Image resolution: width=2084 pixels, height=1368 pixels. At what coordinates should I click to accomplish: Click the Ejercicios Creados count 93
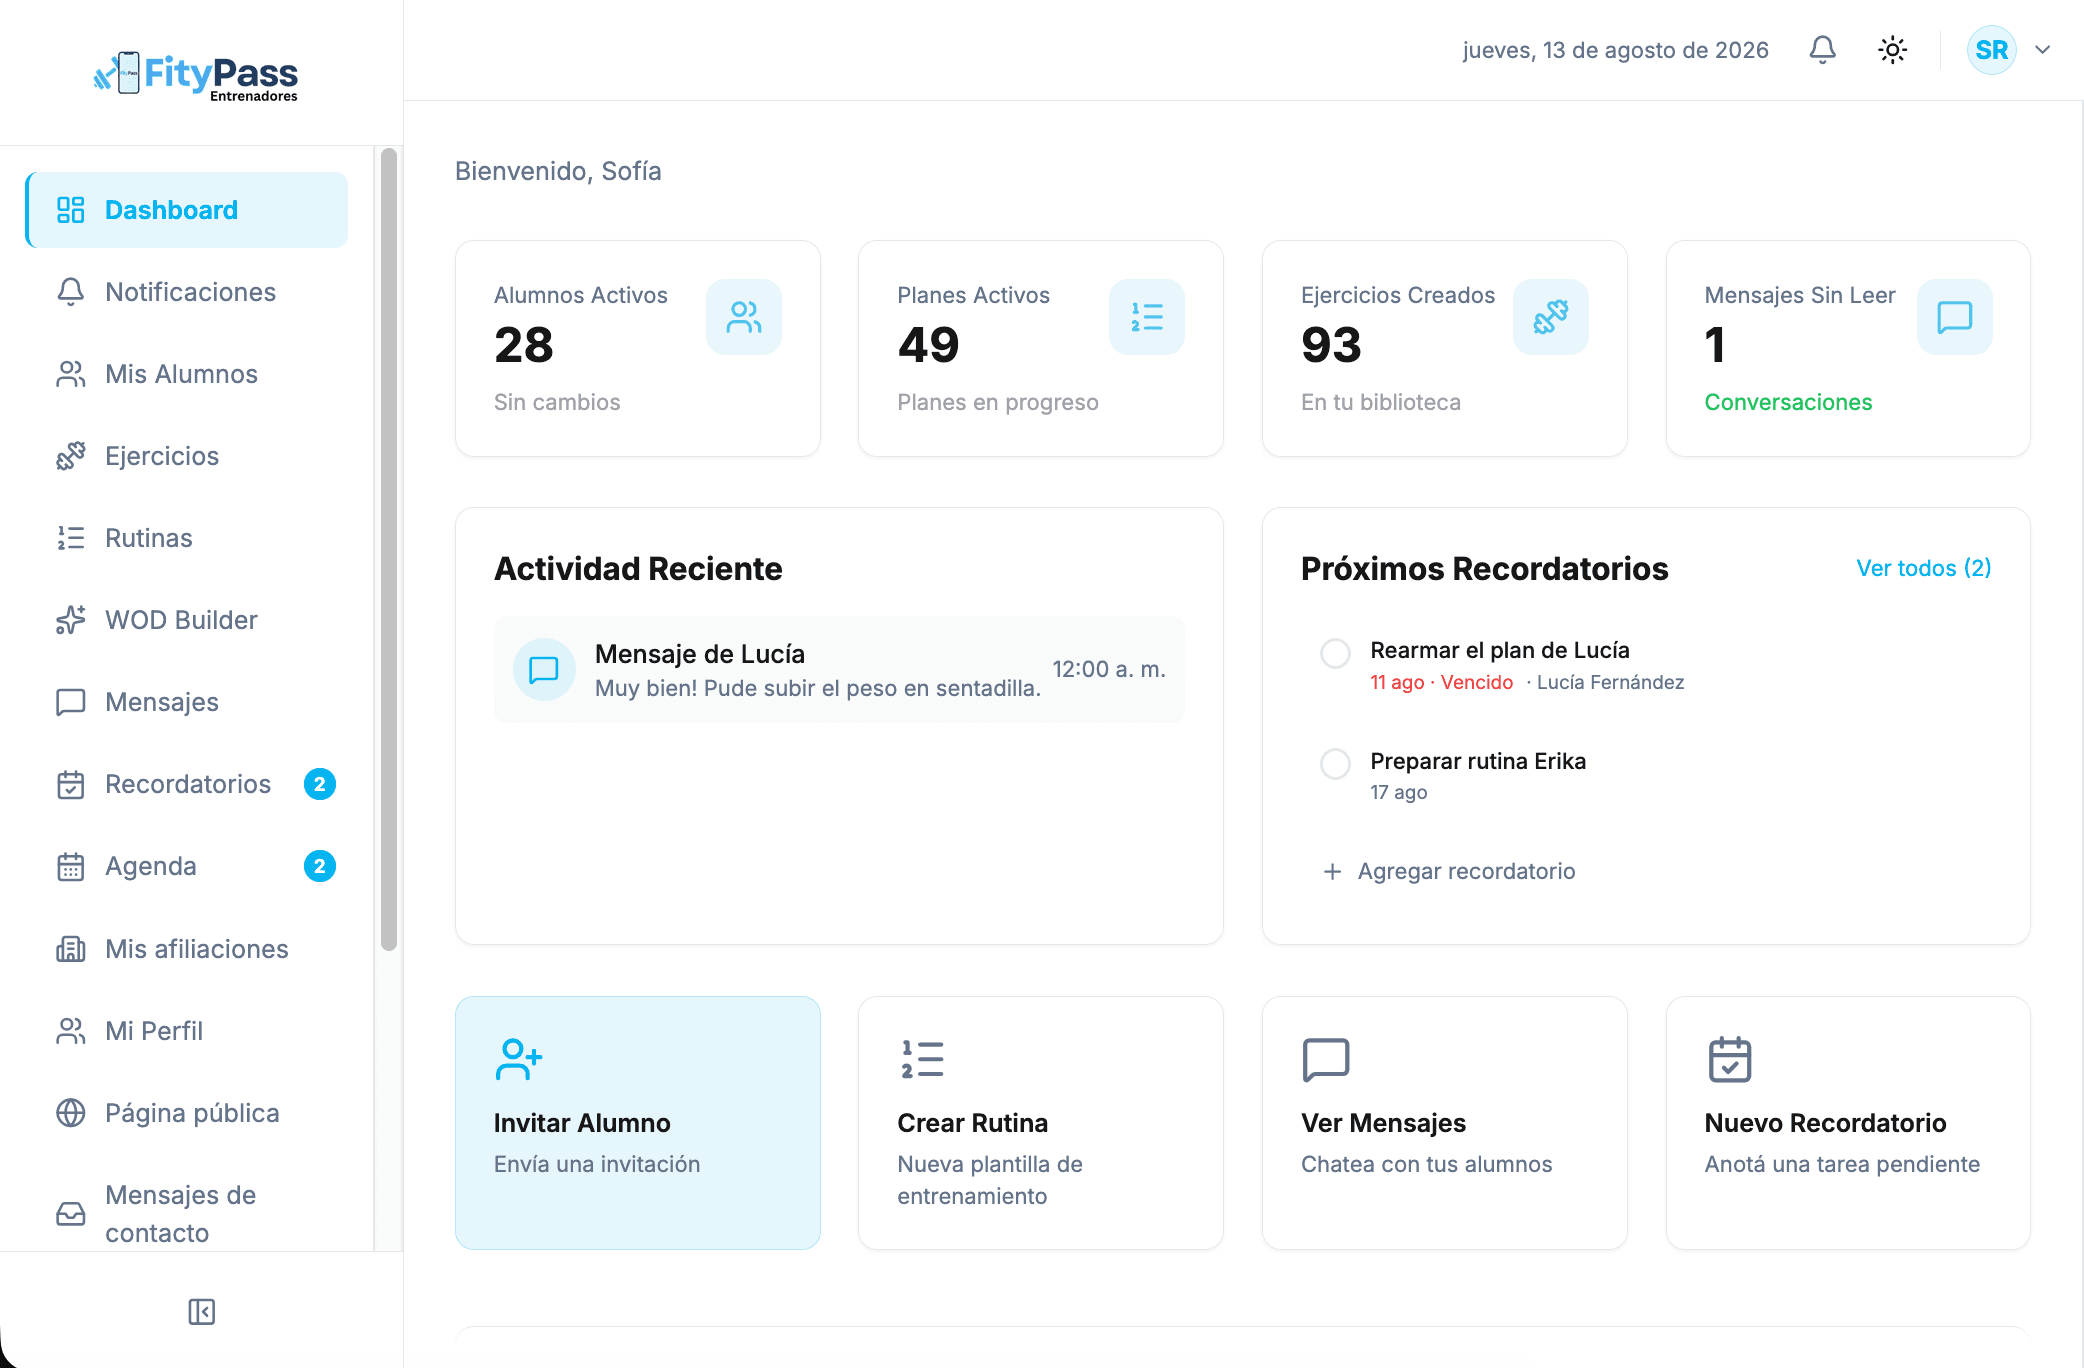1331,345
